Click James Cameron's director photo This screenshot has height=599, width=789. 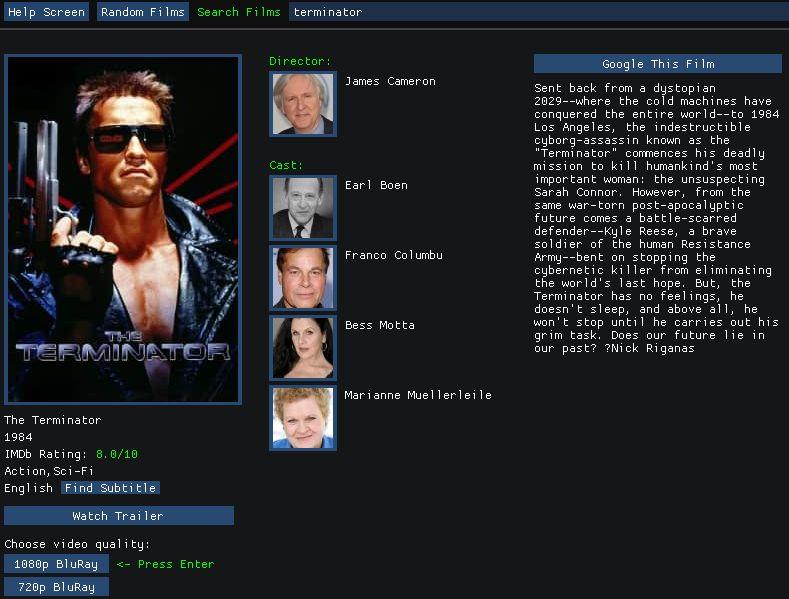pyautogui.click(x=303, y=104)
